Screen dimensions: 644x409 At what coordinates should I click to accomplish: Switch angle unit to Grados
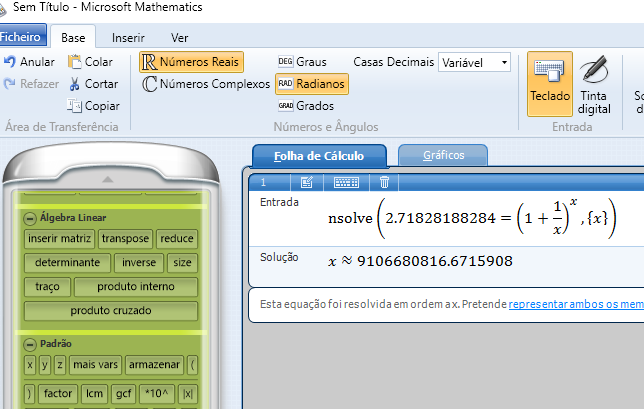(x=306, y=106)
